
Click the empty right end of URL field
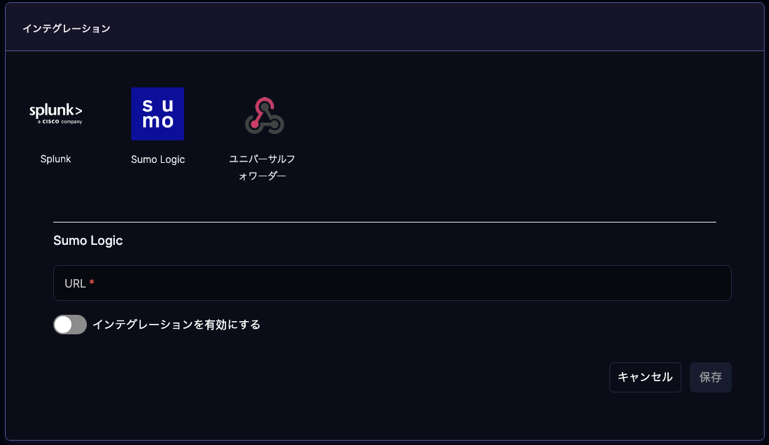click(x=687, y=283)
